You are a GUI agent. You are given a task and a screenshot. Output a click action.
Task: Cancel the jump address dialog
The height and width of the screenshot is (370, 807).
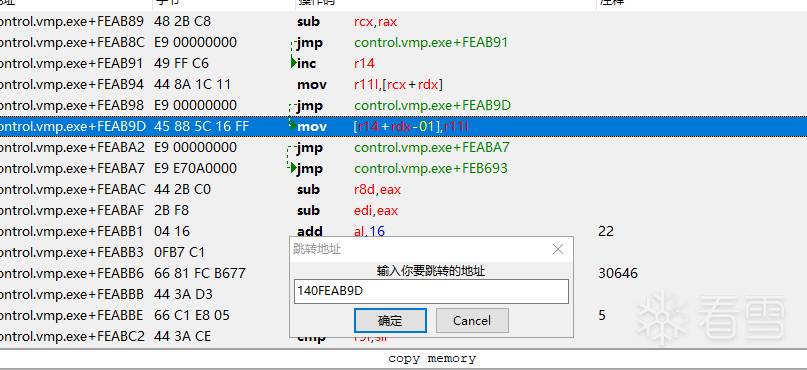[x=472, y=321]
